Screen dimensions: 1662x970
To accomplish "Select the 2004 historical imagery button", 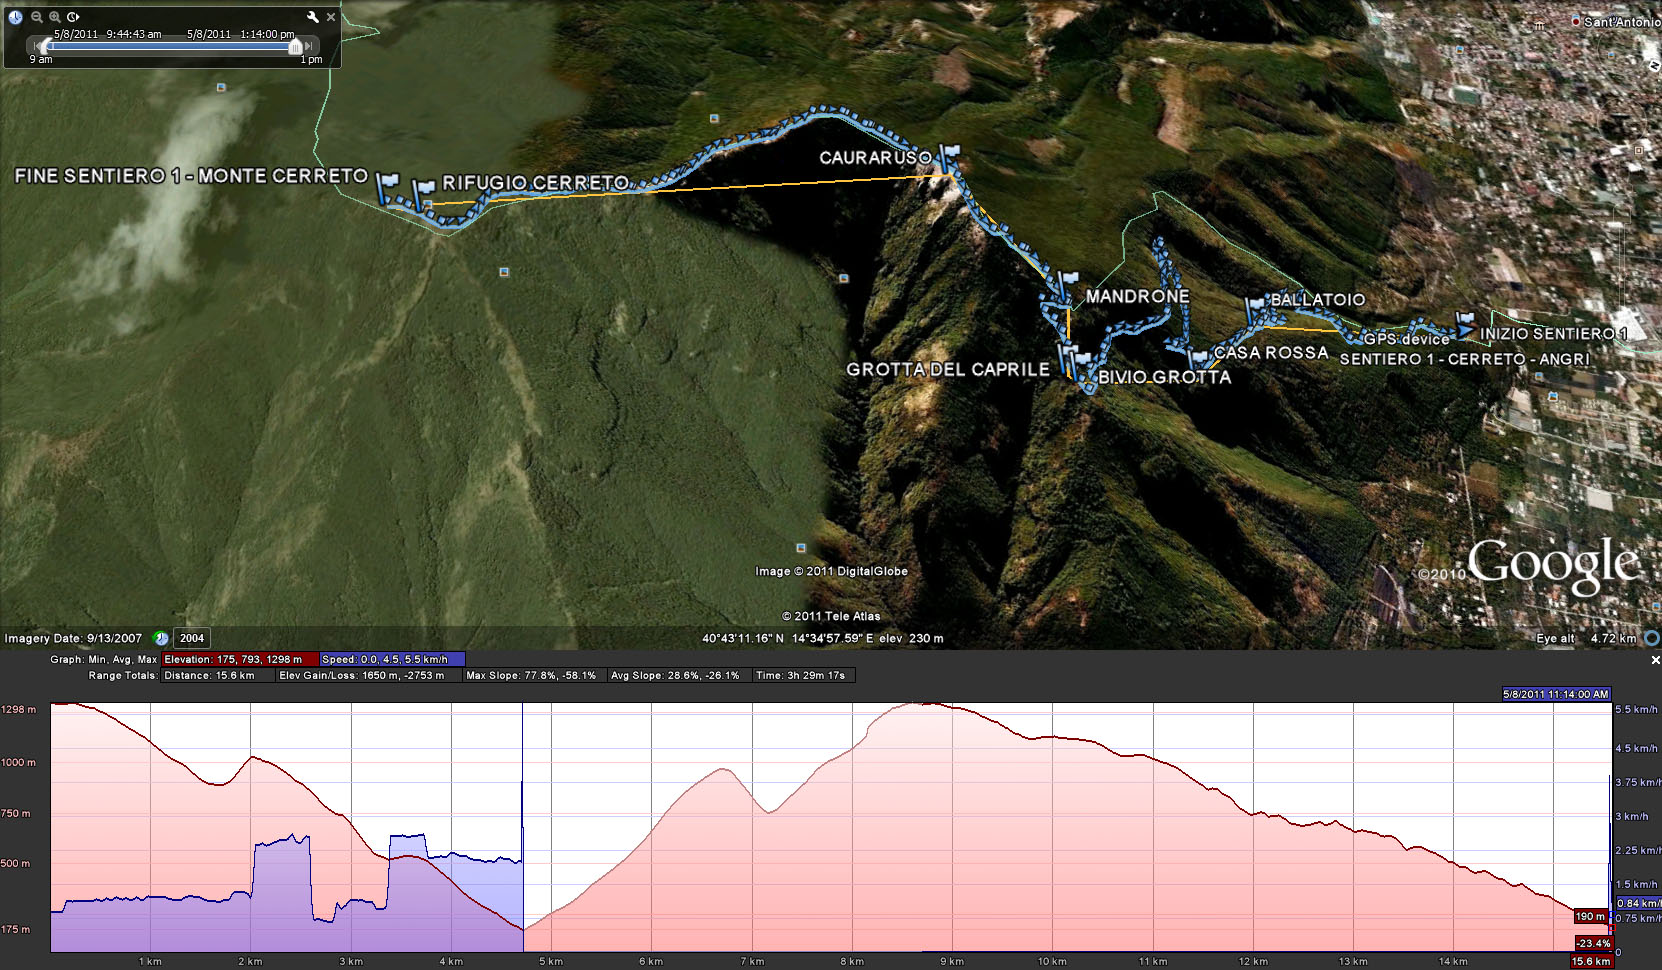I will (192, 638).
